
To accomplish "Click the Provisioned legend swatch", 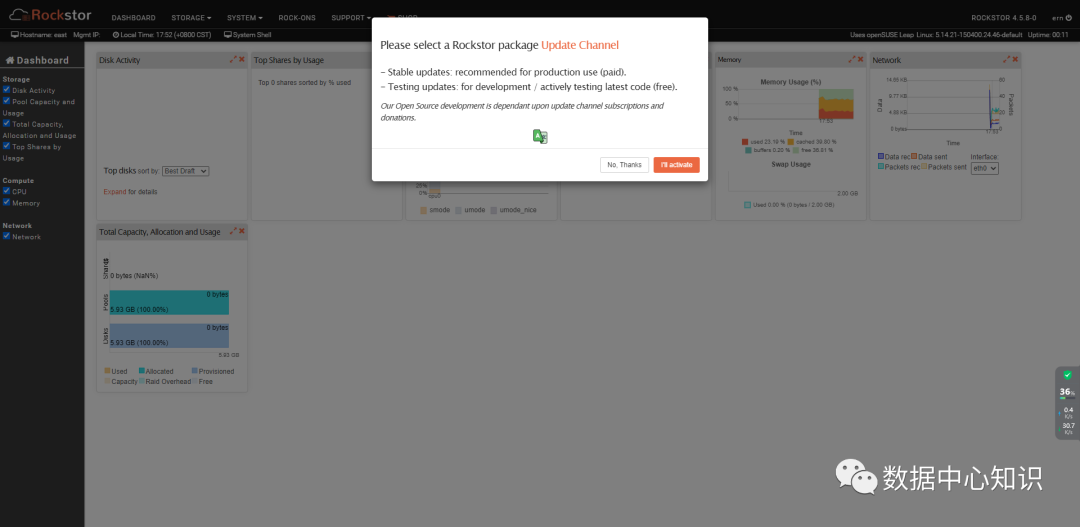I will tap(195, 371).
